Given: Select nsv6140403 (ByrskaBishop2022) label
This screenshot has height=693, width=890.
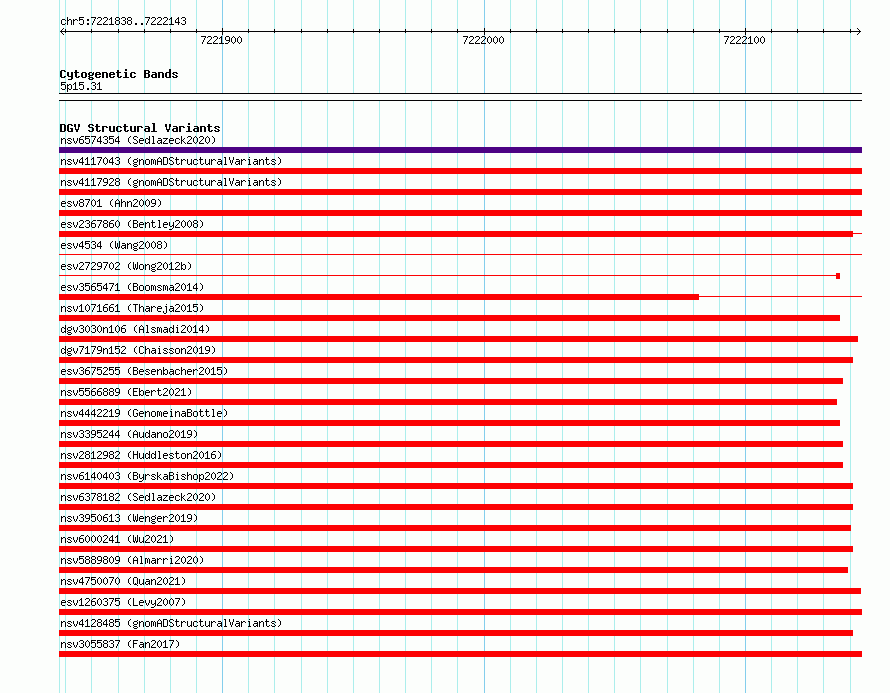Looking at the screenshot, I should (x=147, y=476).
